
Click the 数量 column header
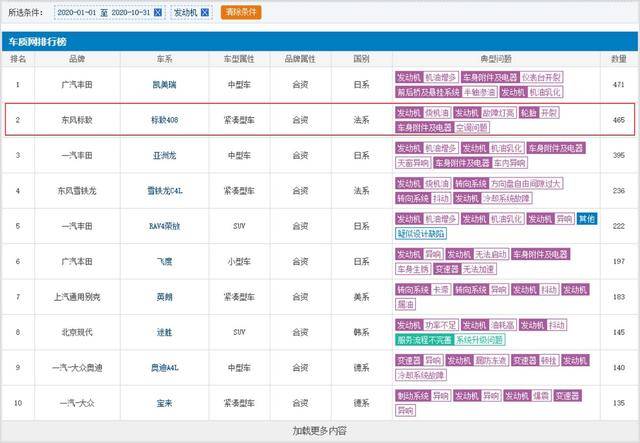click(619, 59)
